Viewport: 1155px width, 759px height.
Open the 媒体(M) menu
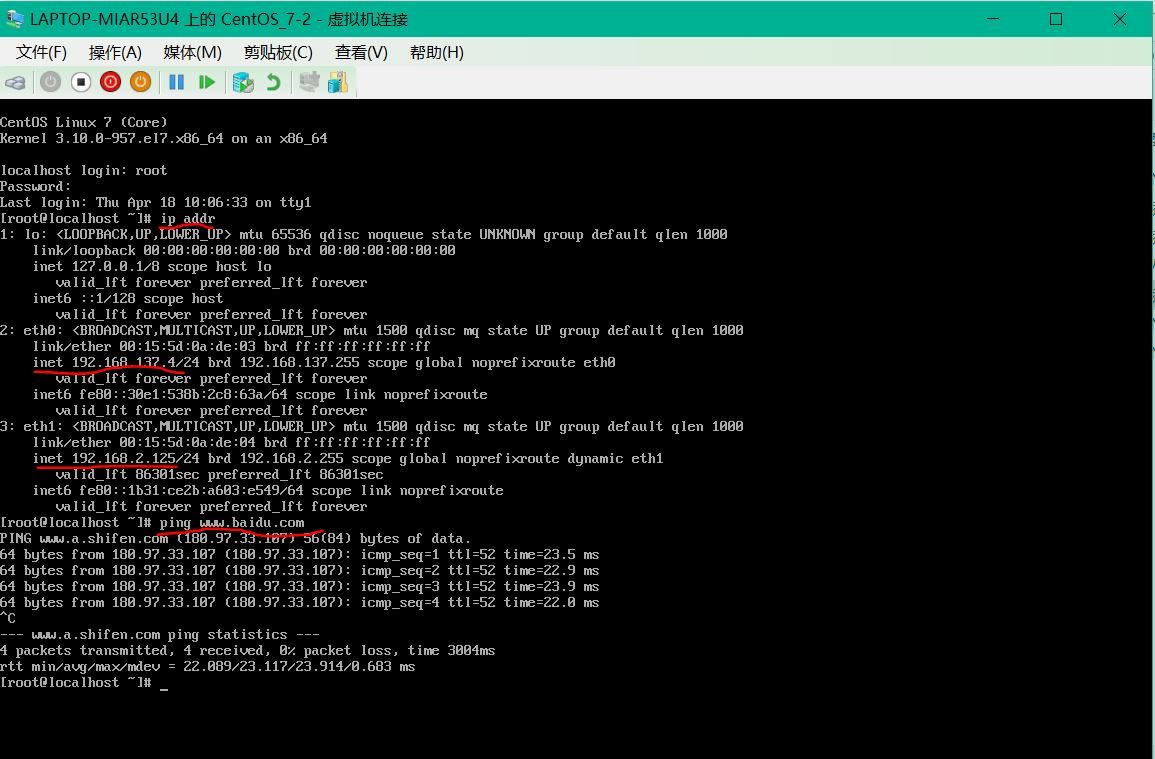[192, 52]
